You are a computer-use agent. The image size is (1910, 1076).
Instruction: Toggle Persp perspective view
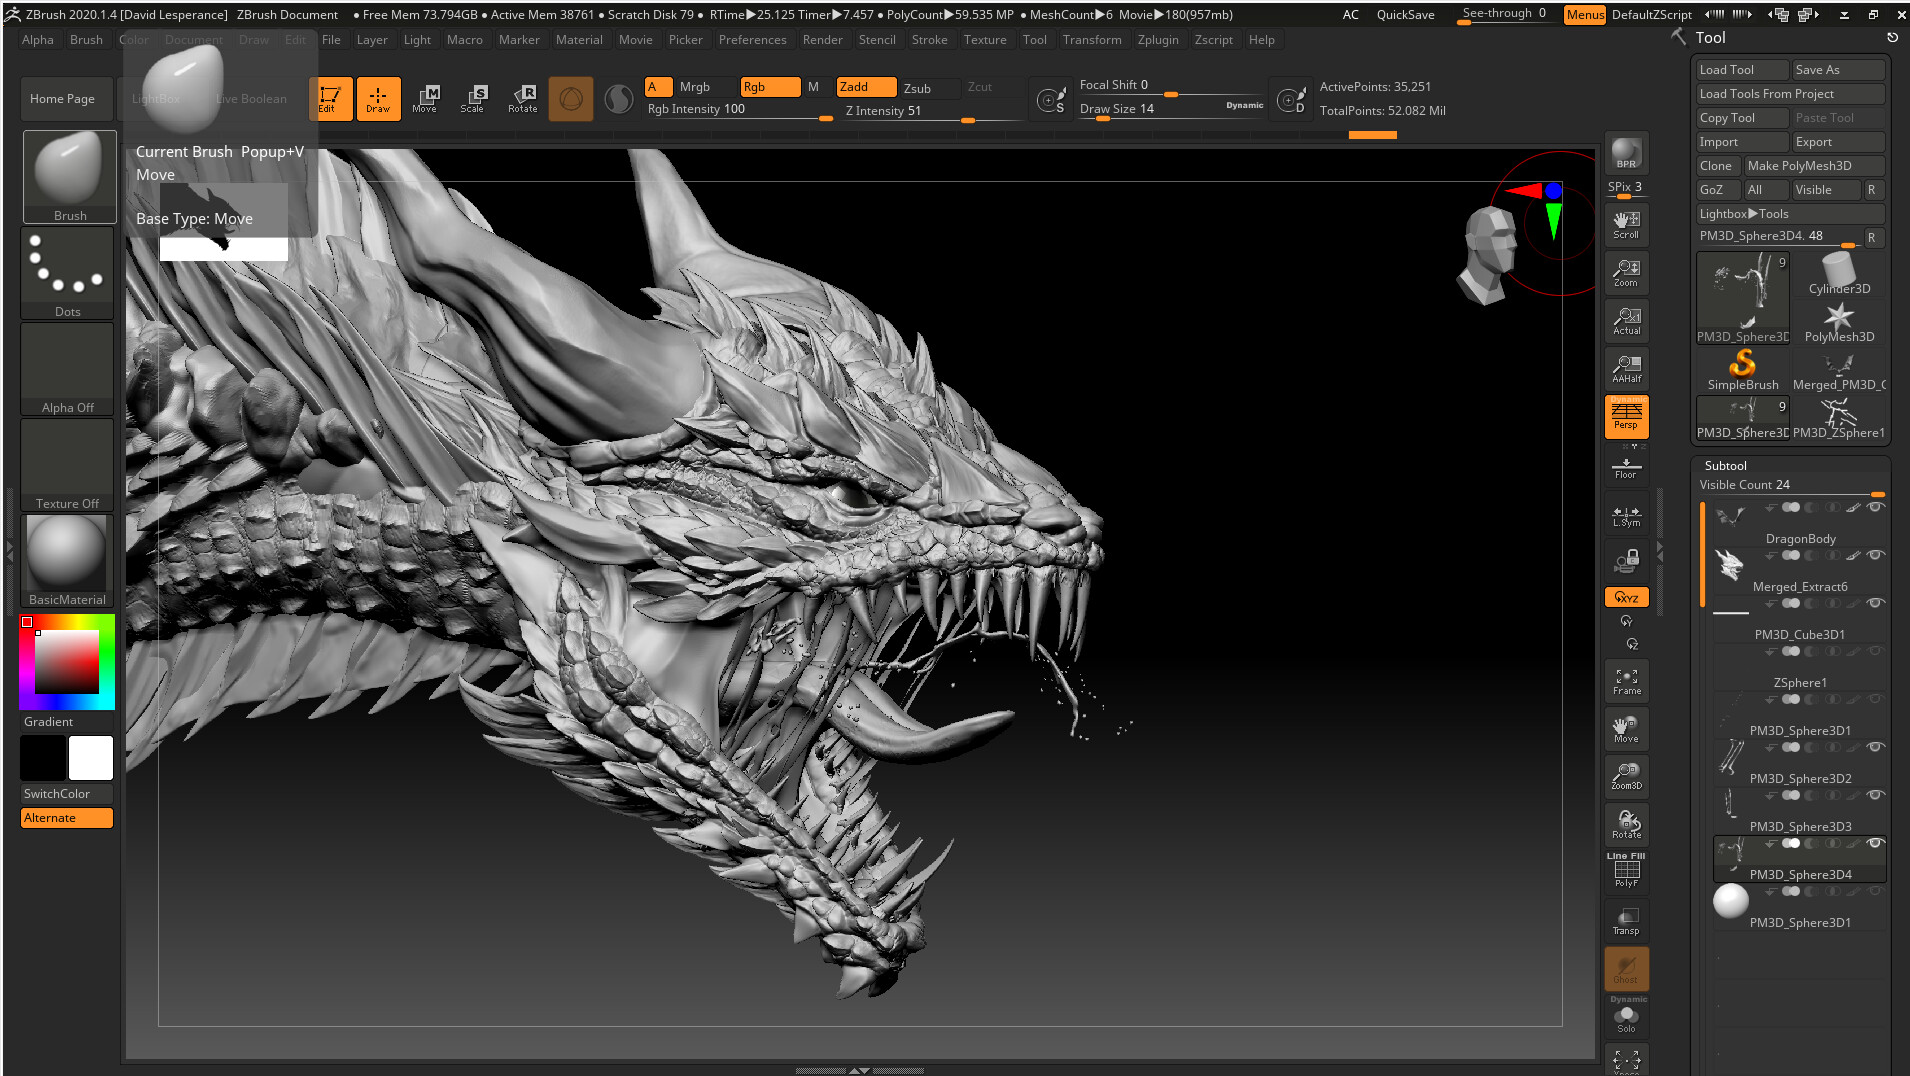point(1626,416)
